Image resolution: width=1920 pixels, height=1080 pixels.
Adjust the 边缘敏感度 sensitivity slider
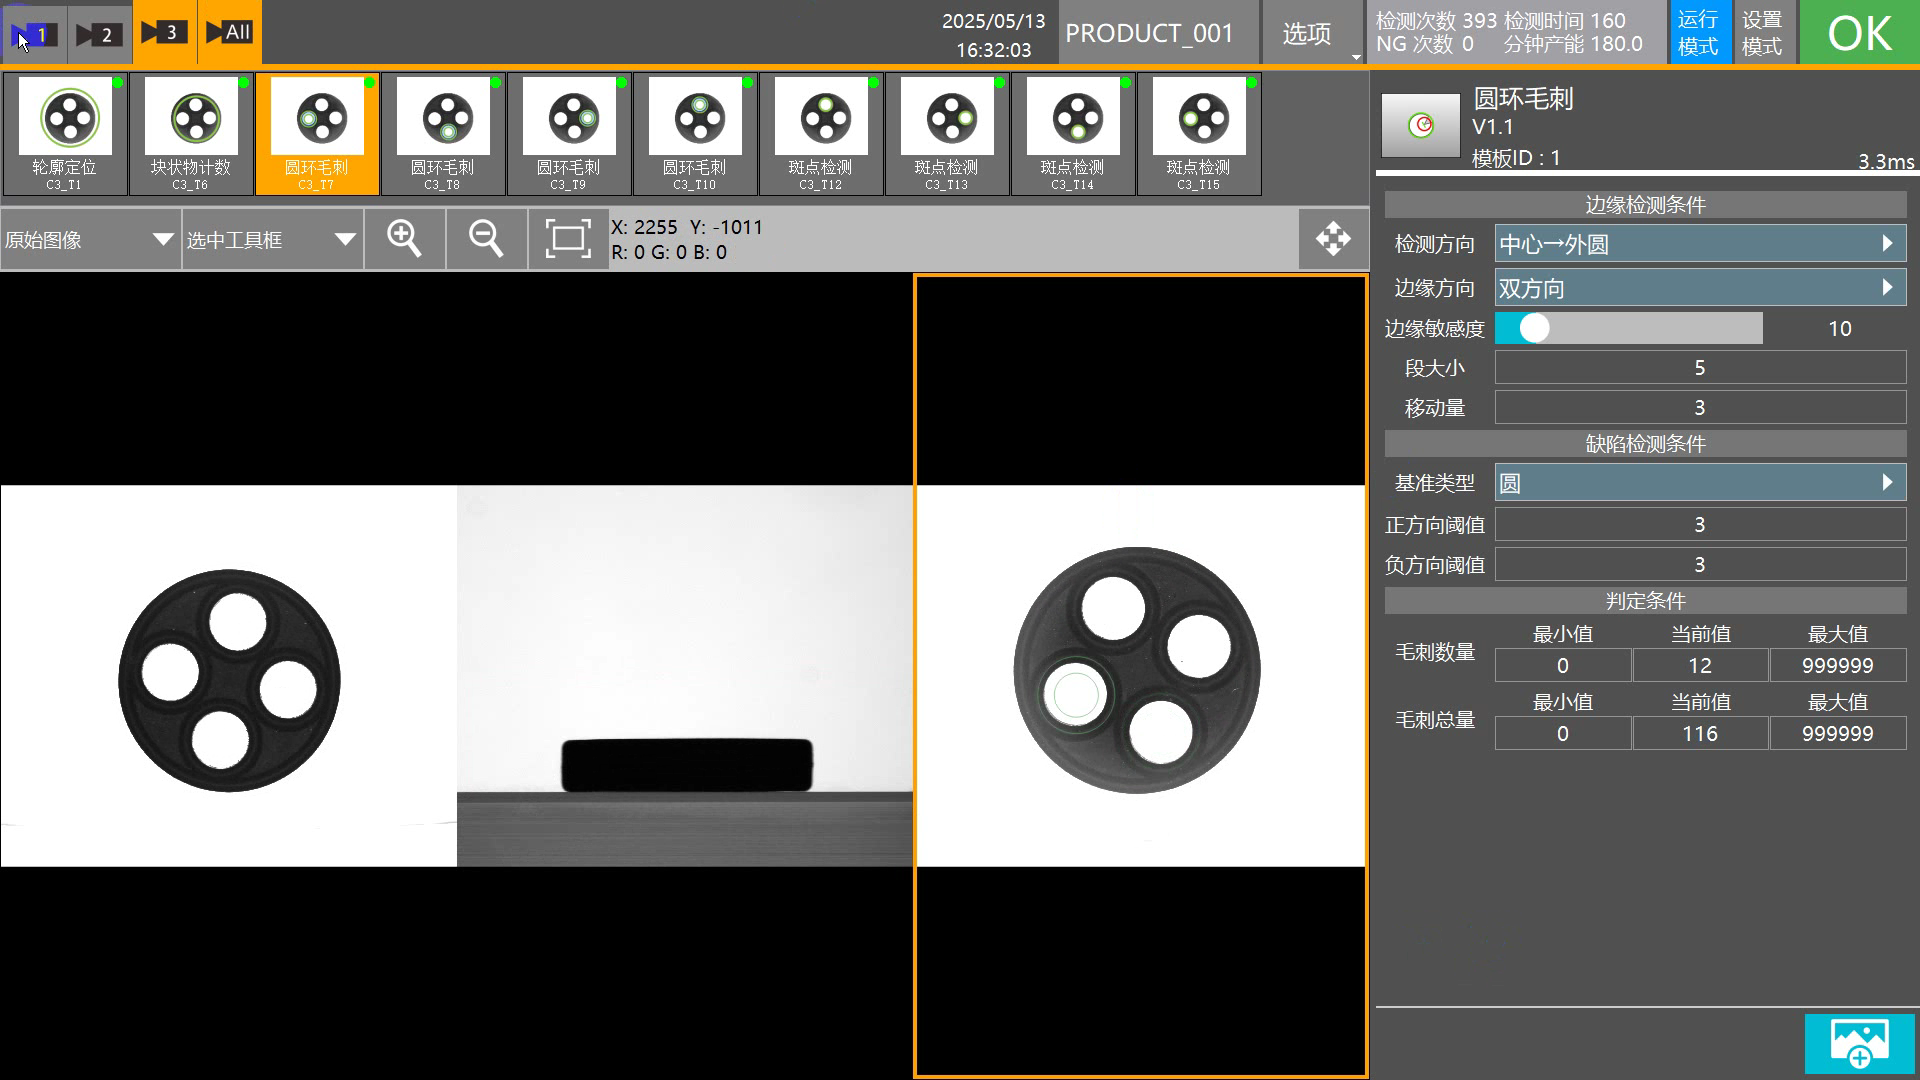1535,328
